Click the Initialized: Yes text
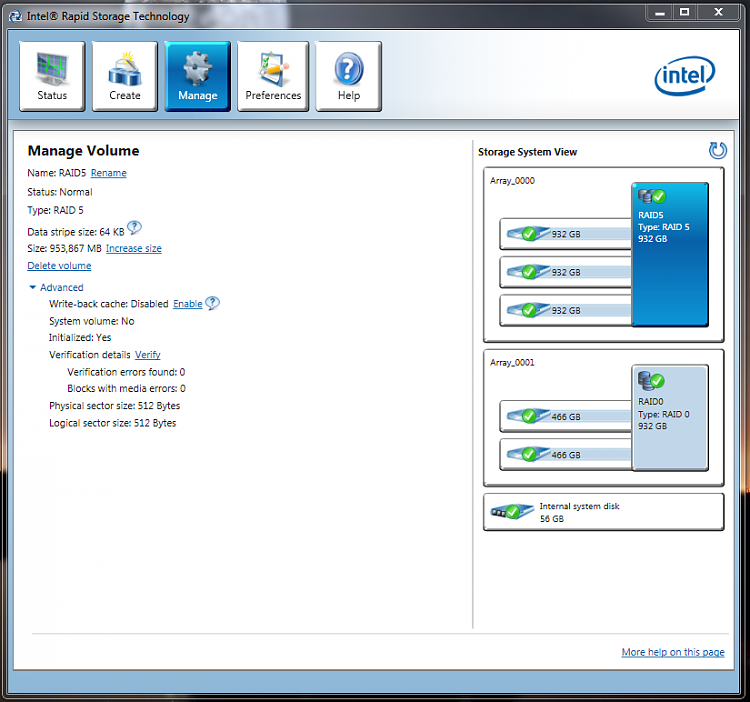 point(80,338)
